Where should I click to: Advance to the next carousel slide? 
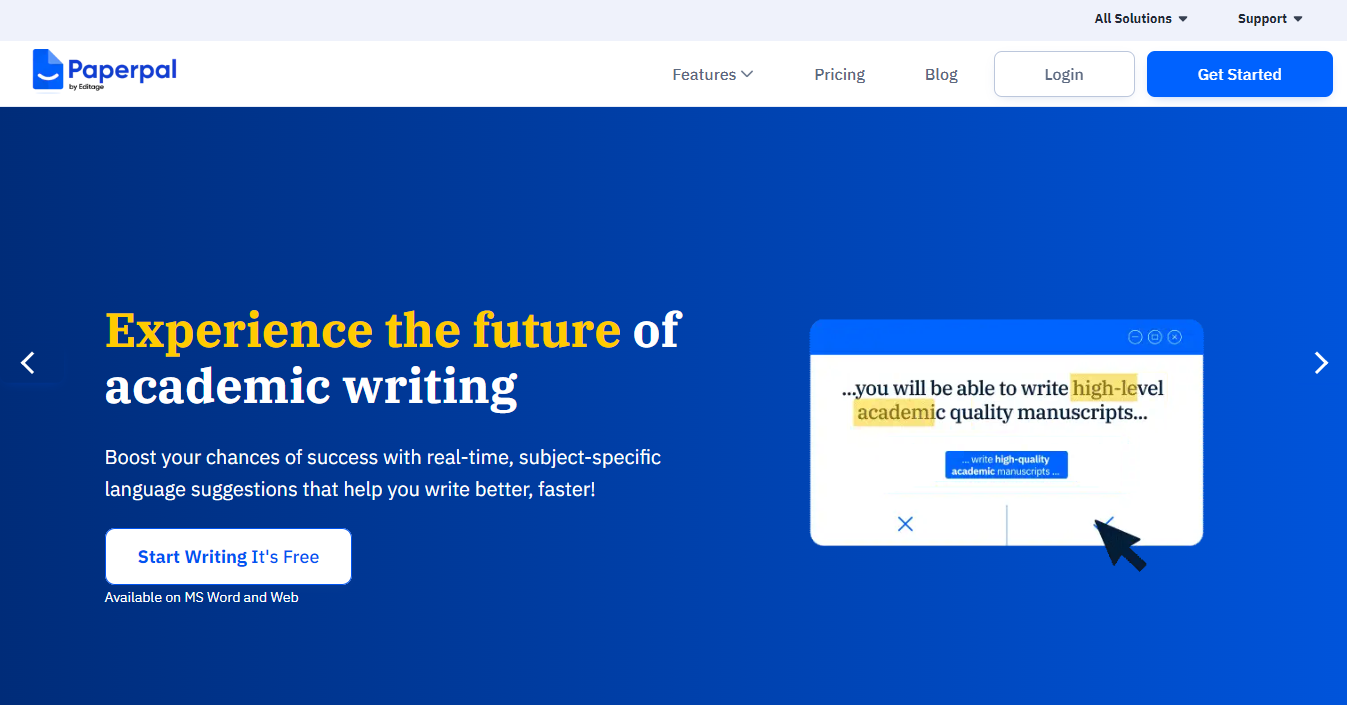tap(1321, 363)
